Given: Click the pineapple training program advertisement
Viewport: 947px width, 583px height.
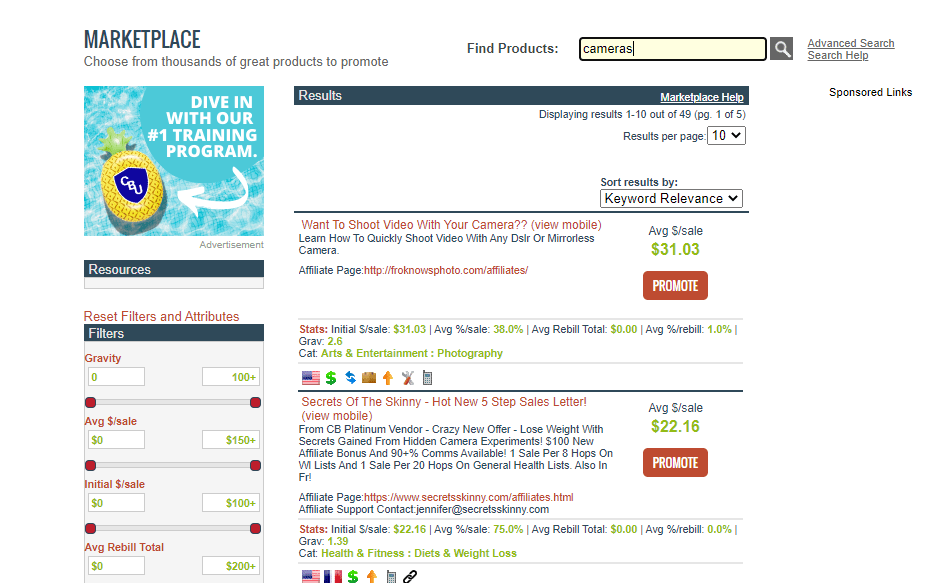Looking at the screenshot, I should pos(174,161).
